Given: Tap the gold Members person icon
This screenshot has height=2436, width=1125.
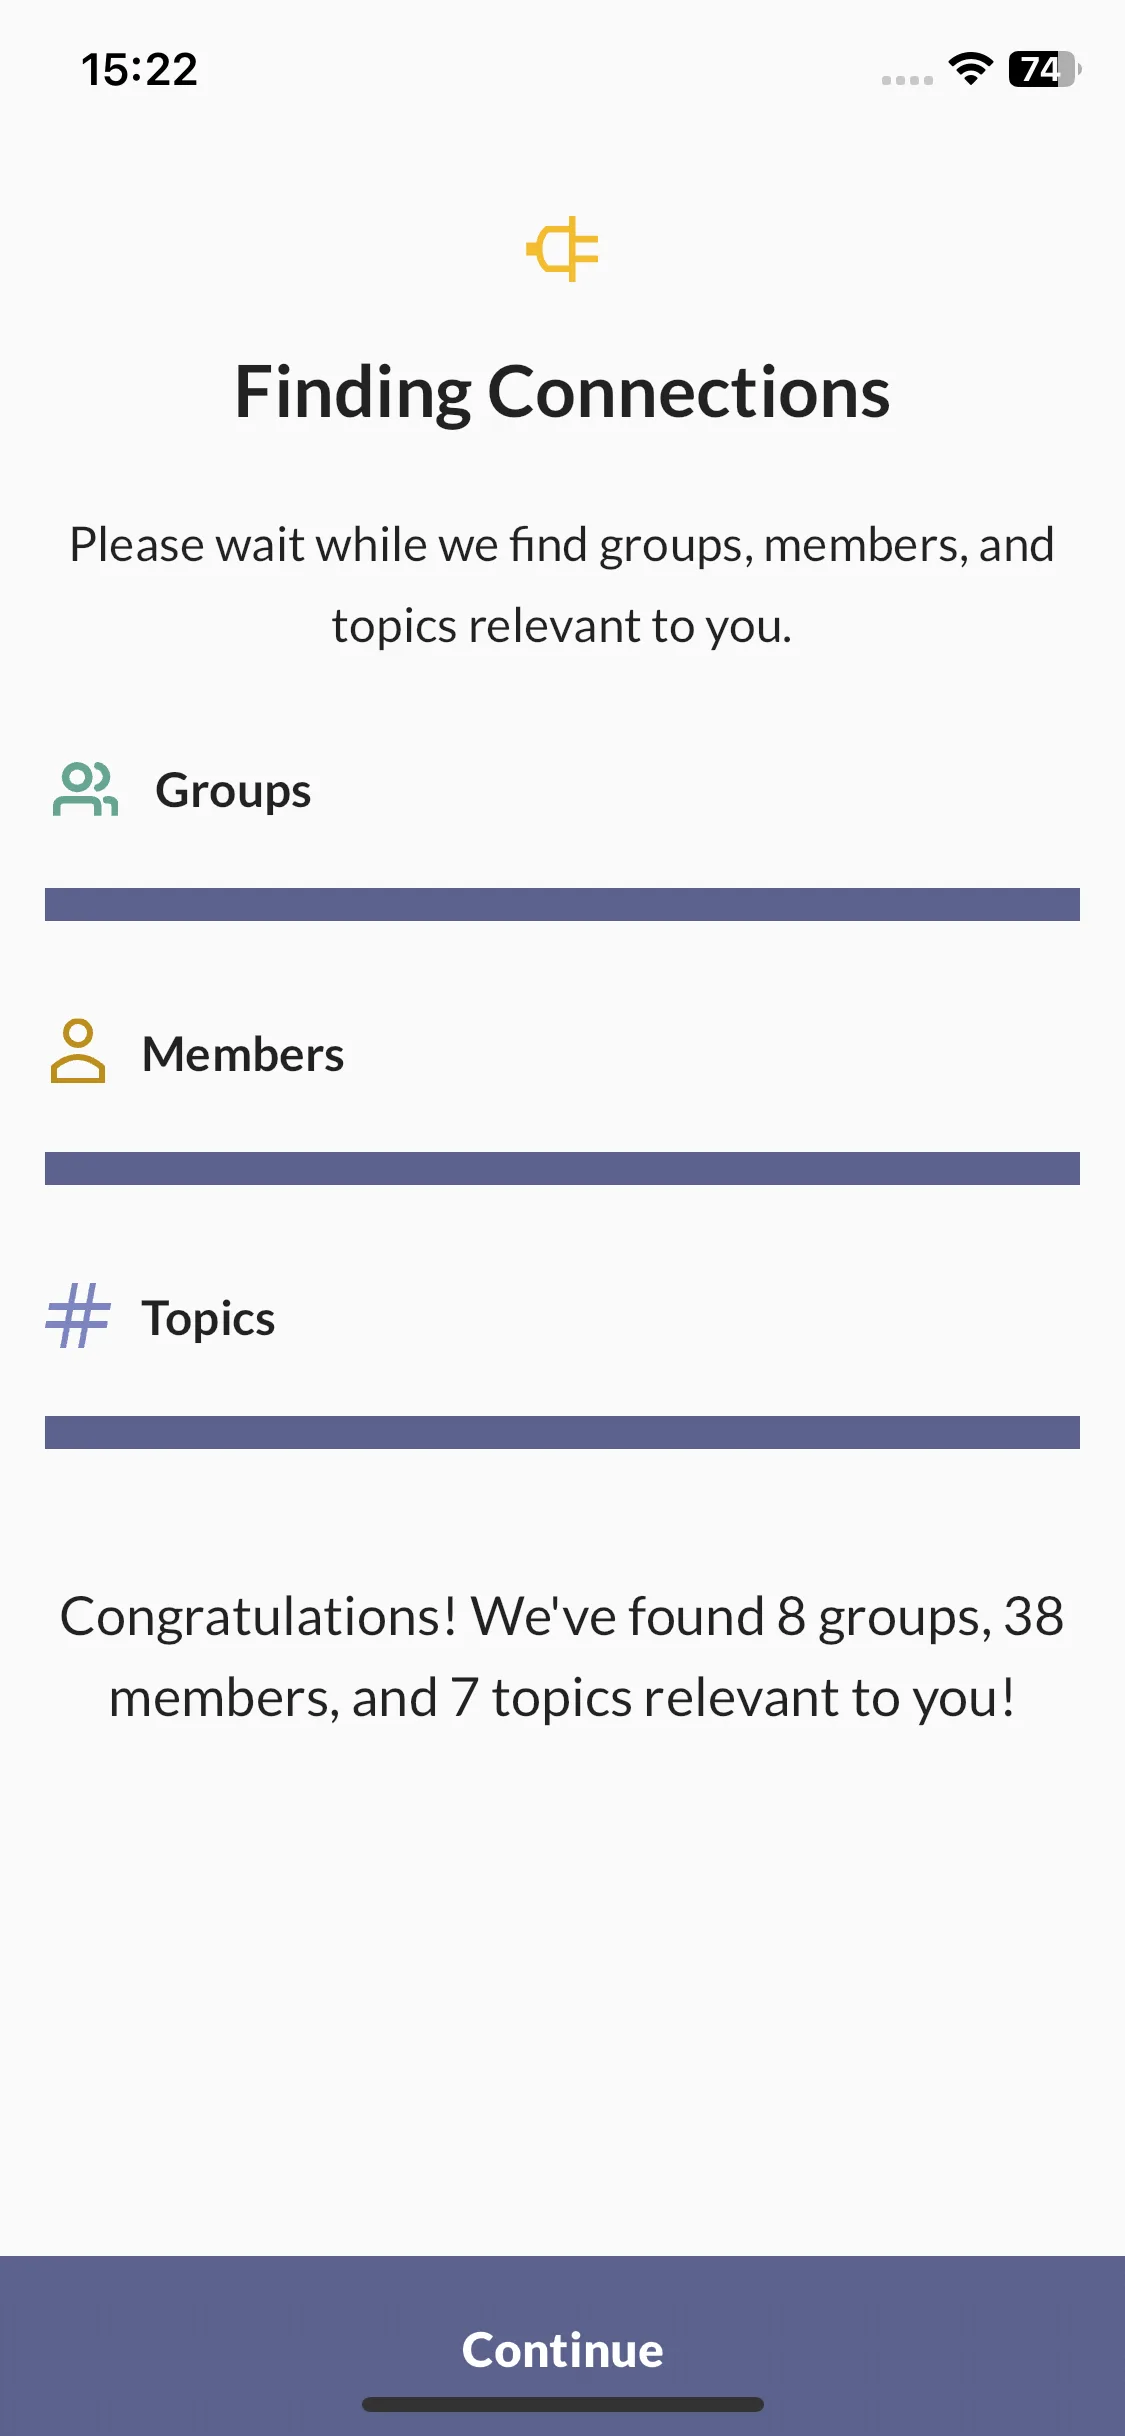Looking at the screenshot, I should tap(78, 1051).
